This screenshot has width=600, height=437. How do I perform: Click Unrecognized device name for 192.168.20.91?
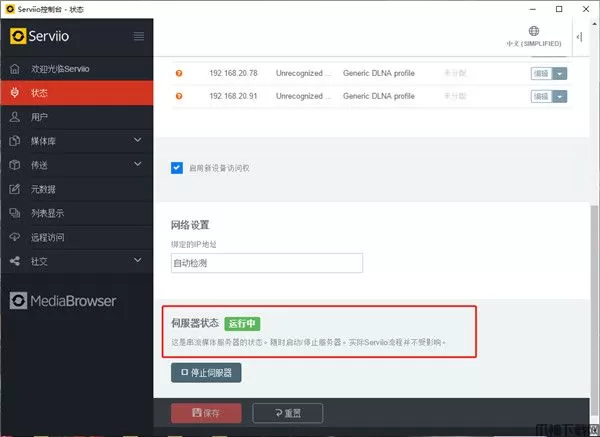304,96
